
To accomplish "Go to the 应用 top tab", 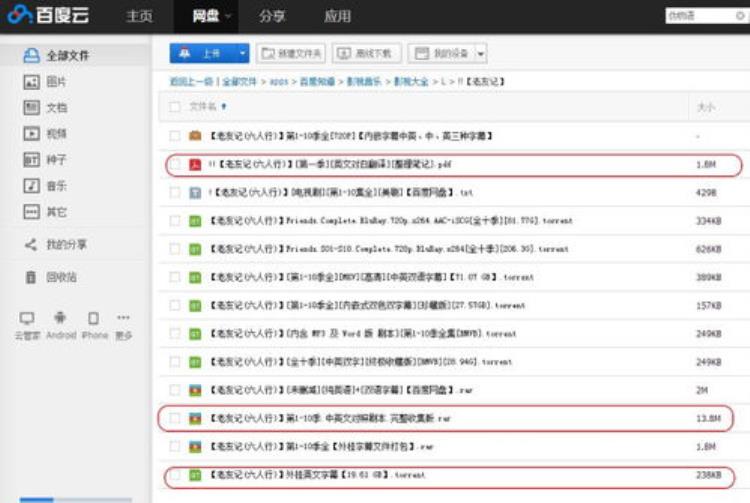I will click(337, 17).
